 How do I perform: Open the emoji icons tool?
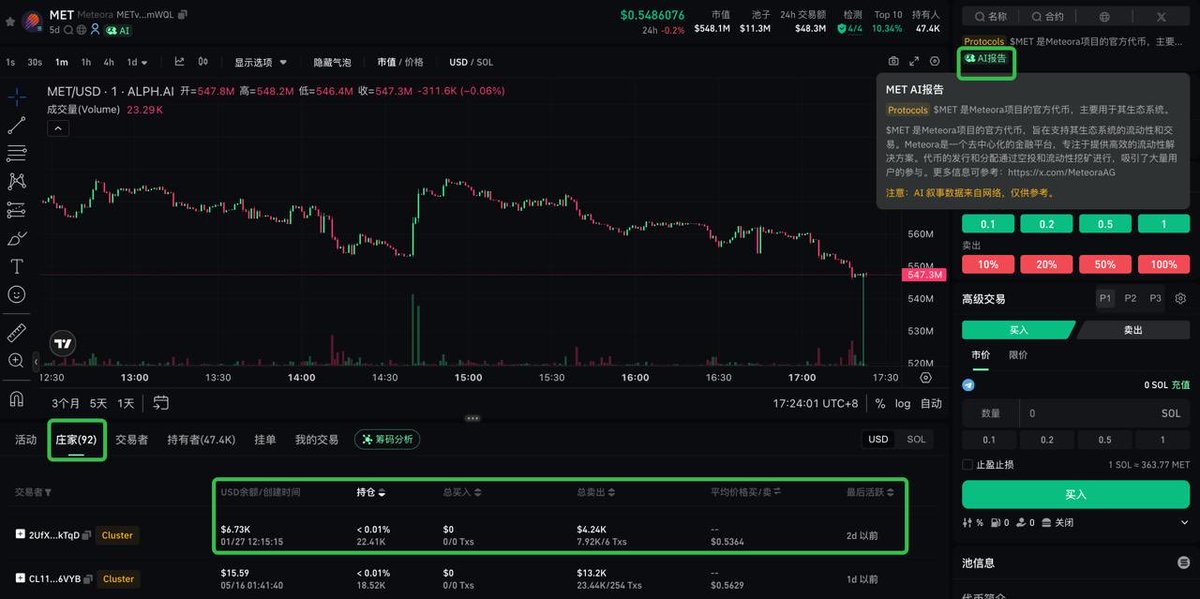coord(17,295)
